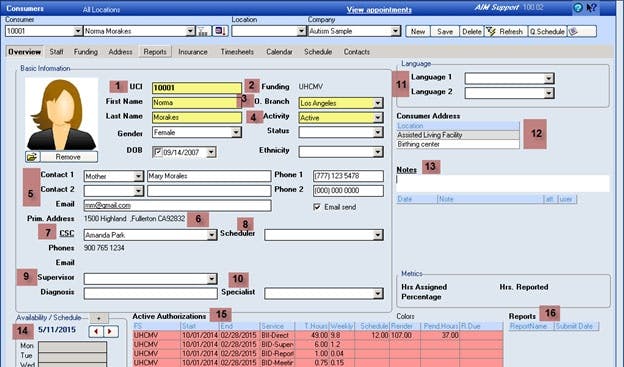Screen dimensions: 624x367
Task: Switch to the Address tab
Action: [120, 52]
